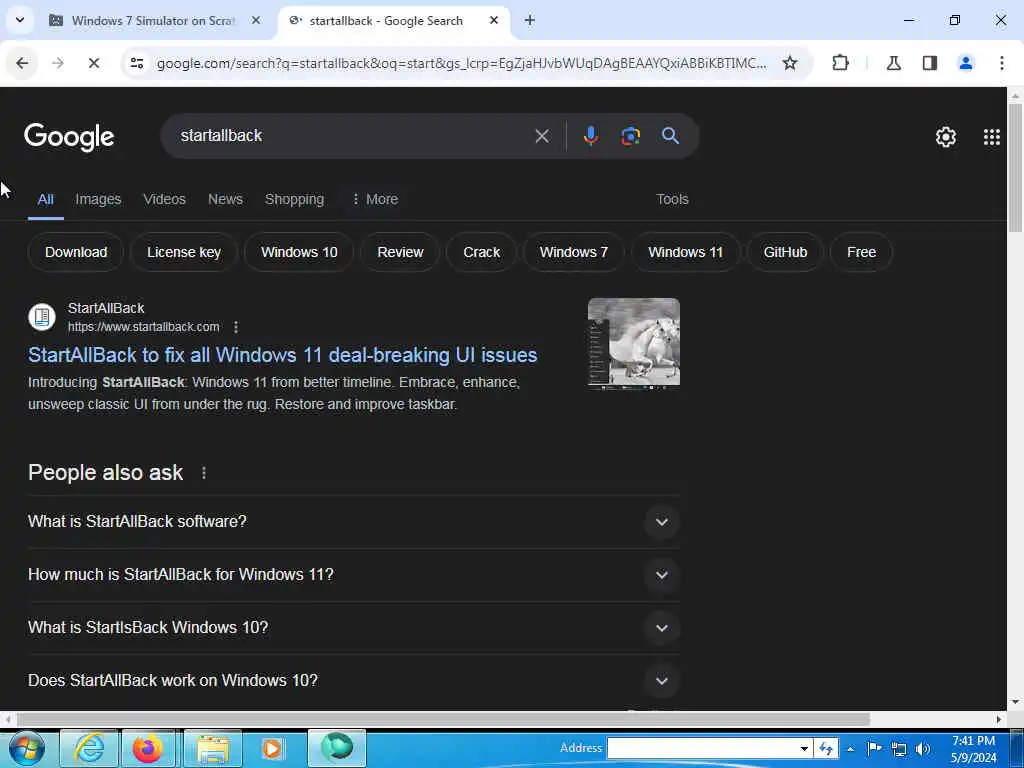This screenshot has height=768, width=1024.
Task: Launch Firefox from taskbar
Action: pyautogui.click(x=150, y=748)
